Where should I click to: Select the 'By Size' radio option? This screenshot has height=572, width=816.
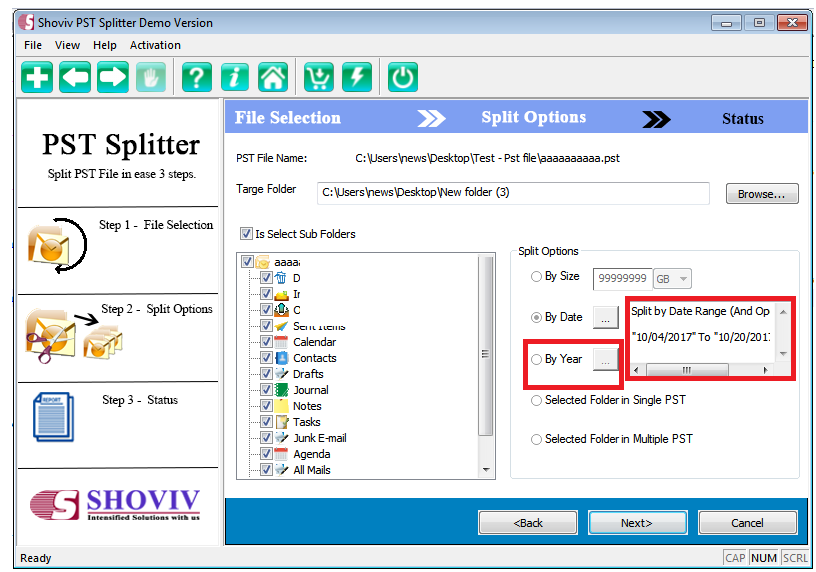point(536,276)
